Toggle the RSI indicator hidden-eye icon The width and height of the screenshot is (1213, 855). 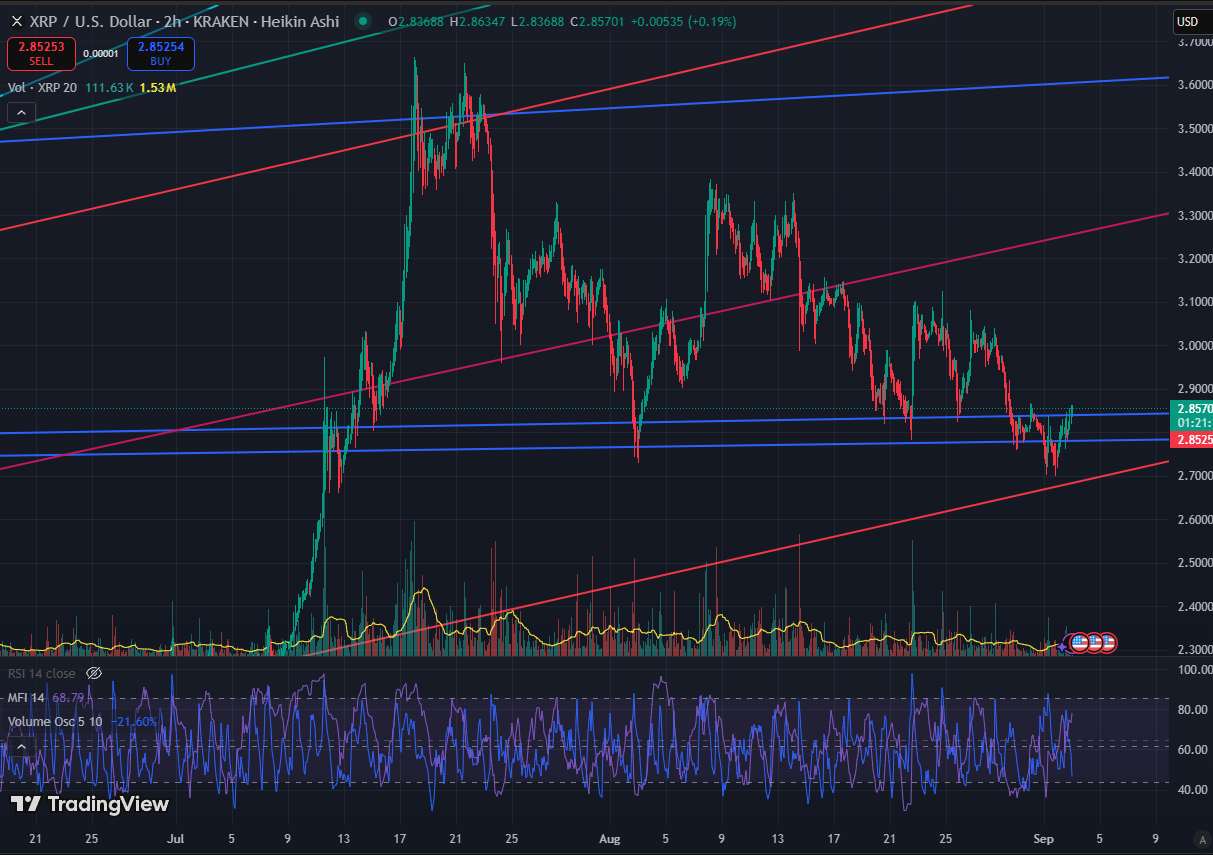(x=94, y=673)
